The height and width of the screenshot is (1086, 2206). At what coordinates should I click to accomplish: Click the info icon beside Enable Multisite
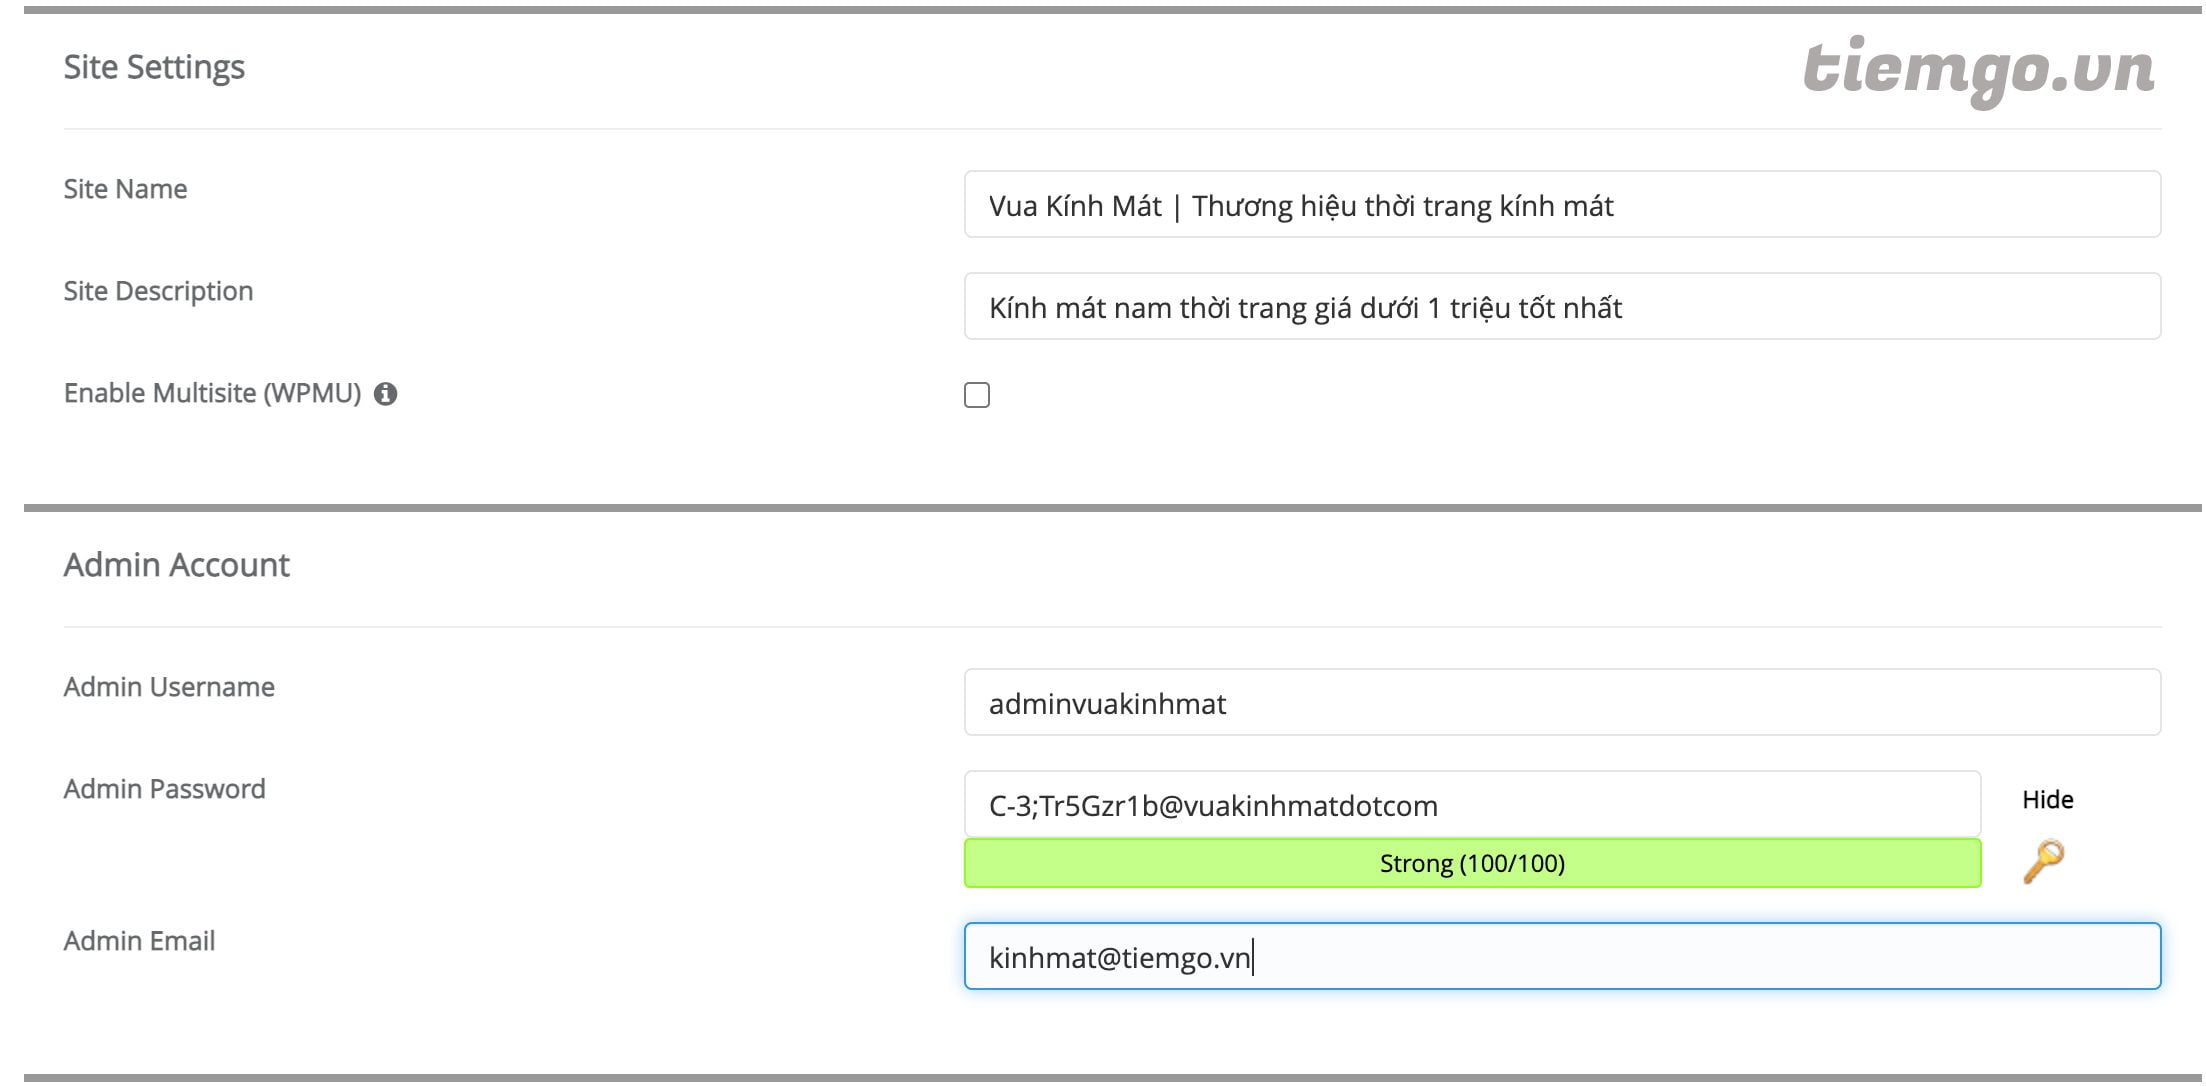385,394
